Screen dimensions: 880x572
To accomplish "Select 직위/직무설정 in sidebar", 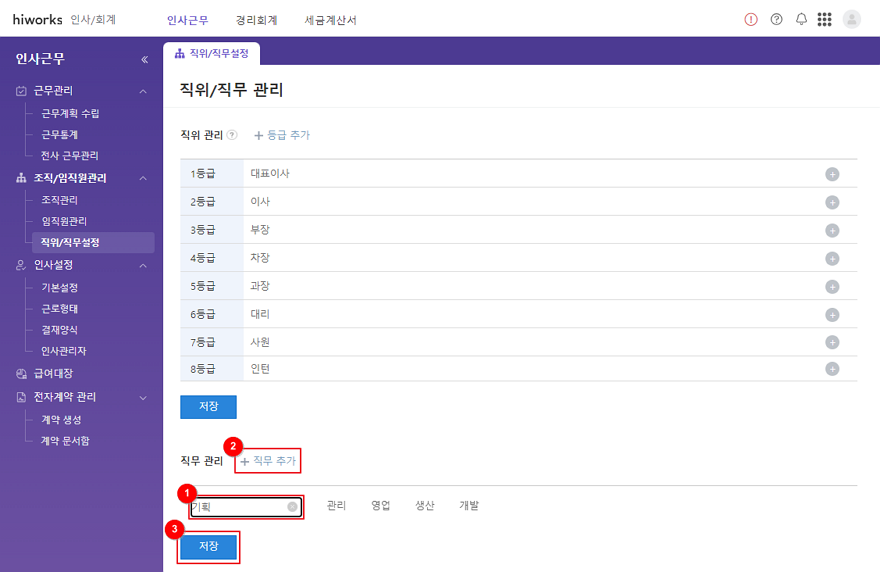I will pyautogui.click(x=93, y=242).
